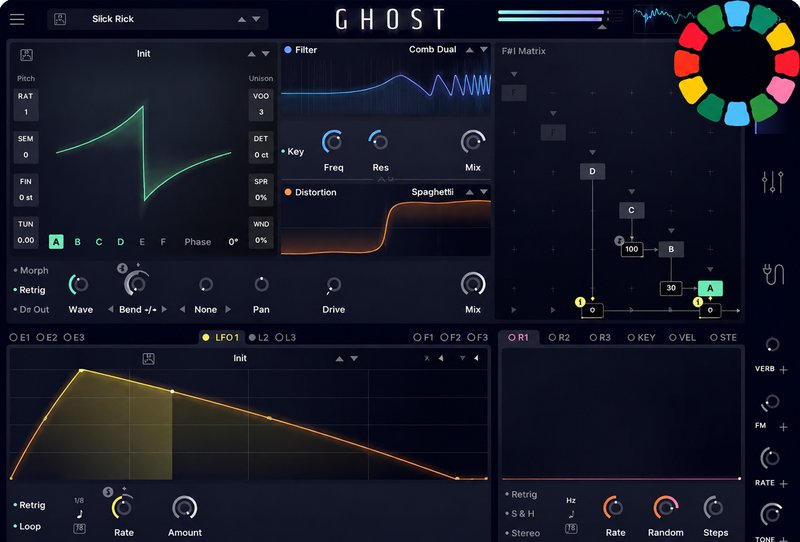The height and width of the screenshot is (542, 800).
Task: Select T8 triplet icon in R1 random section
Action: coord(571,528)
